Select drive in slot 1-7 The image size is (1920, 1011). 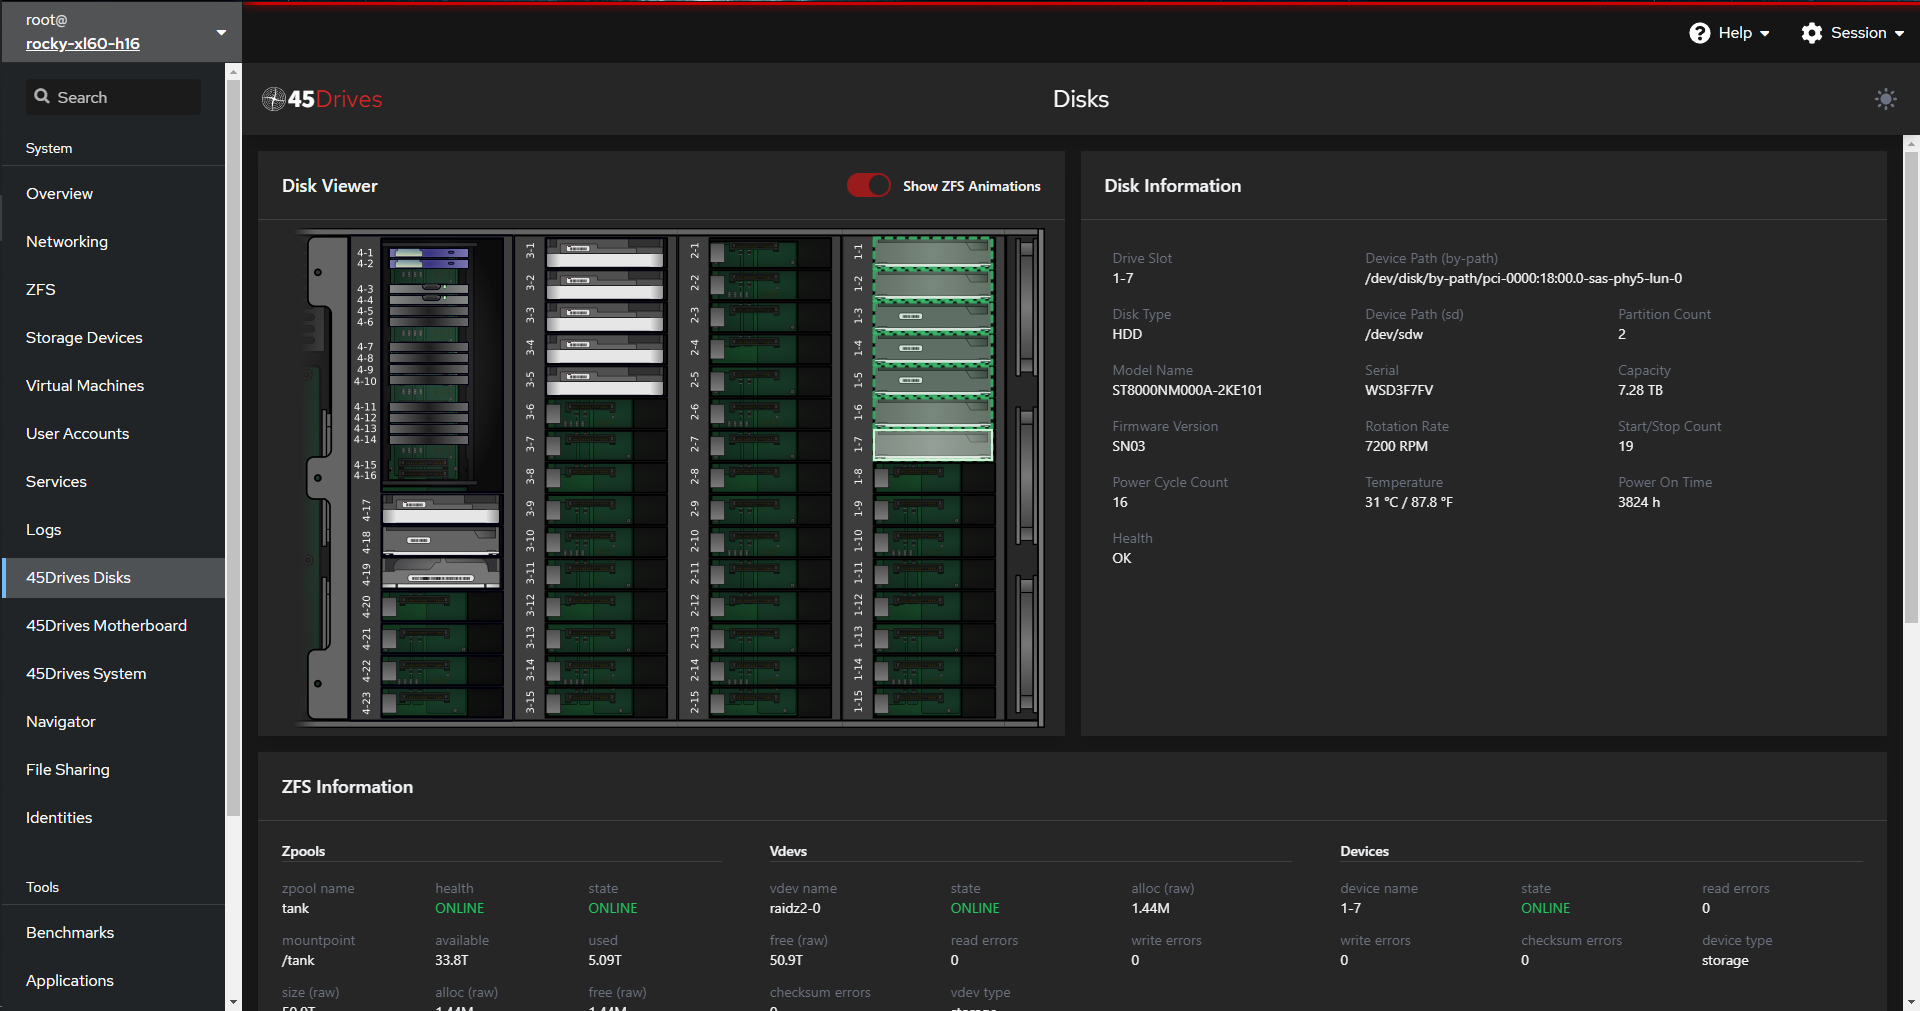click(x=933, y=444)
